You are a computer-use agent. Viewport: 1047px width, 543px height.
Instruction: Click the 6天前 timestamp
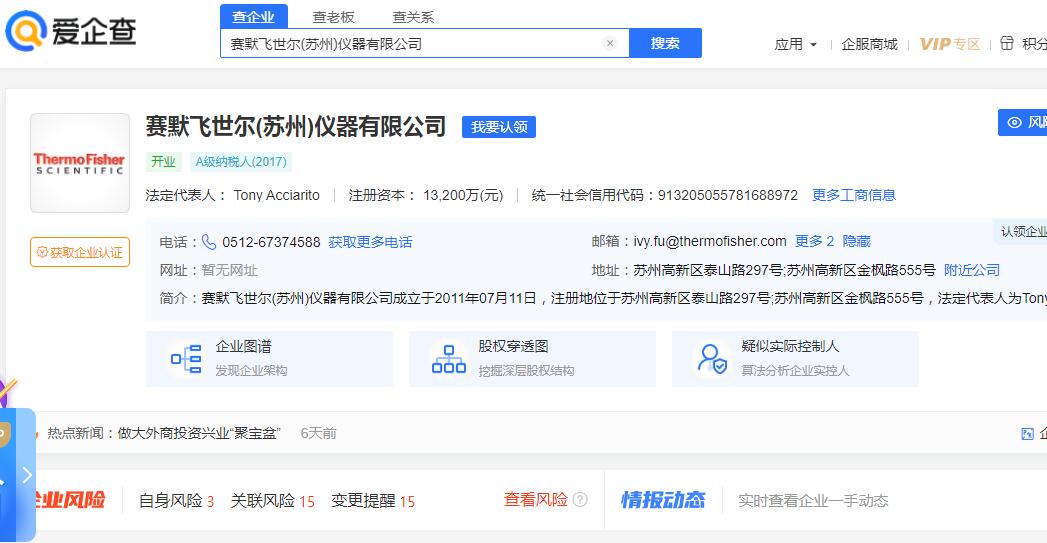click(319, 433)
